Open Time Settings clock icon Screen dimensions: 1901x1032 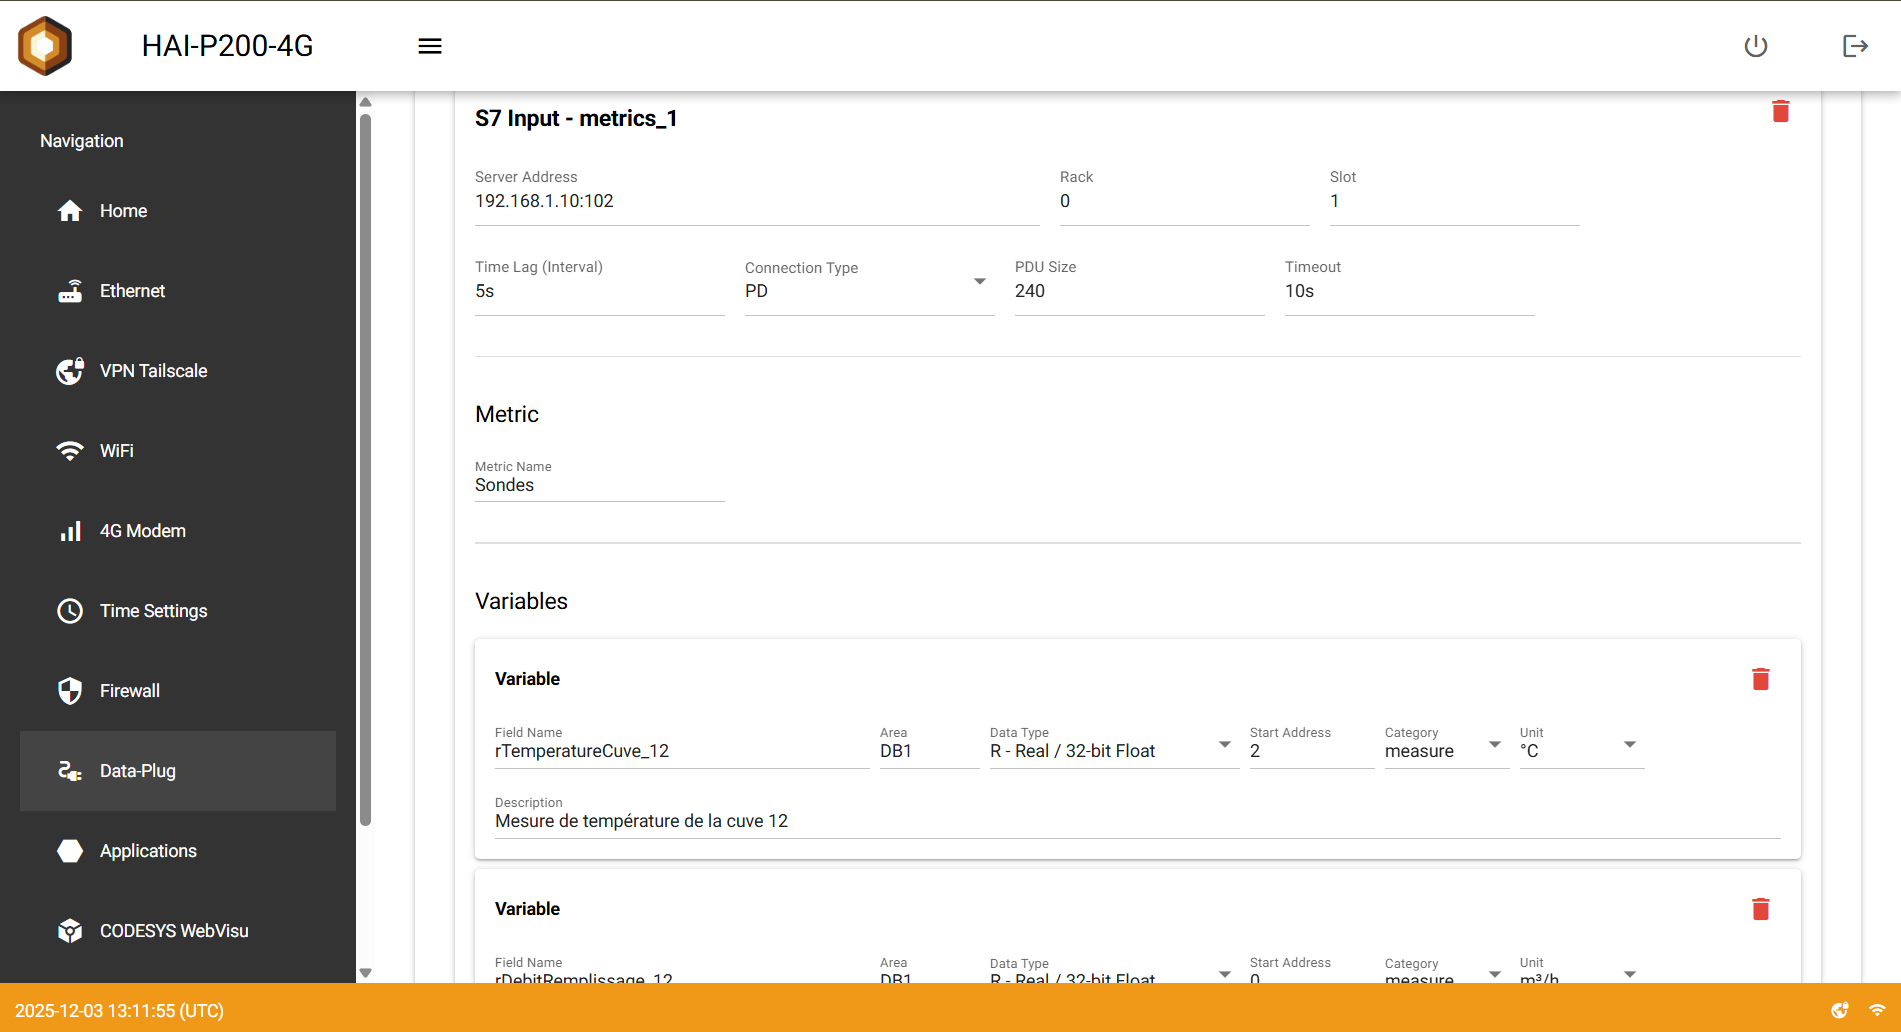(70, 610)
